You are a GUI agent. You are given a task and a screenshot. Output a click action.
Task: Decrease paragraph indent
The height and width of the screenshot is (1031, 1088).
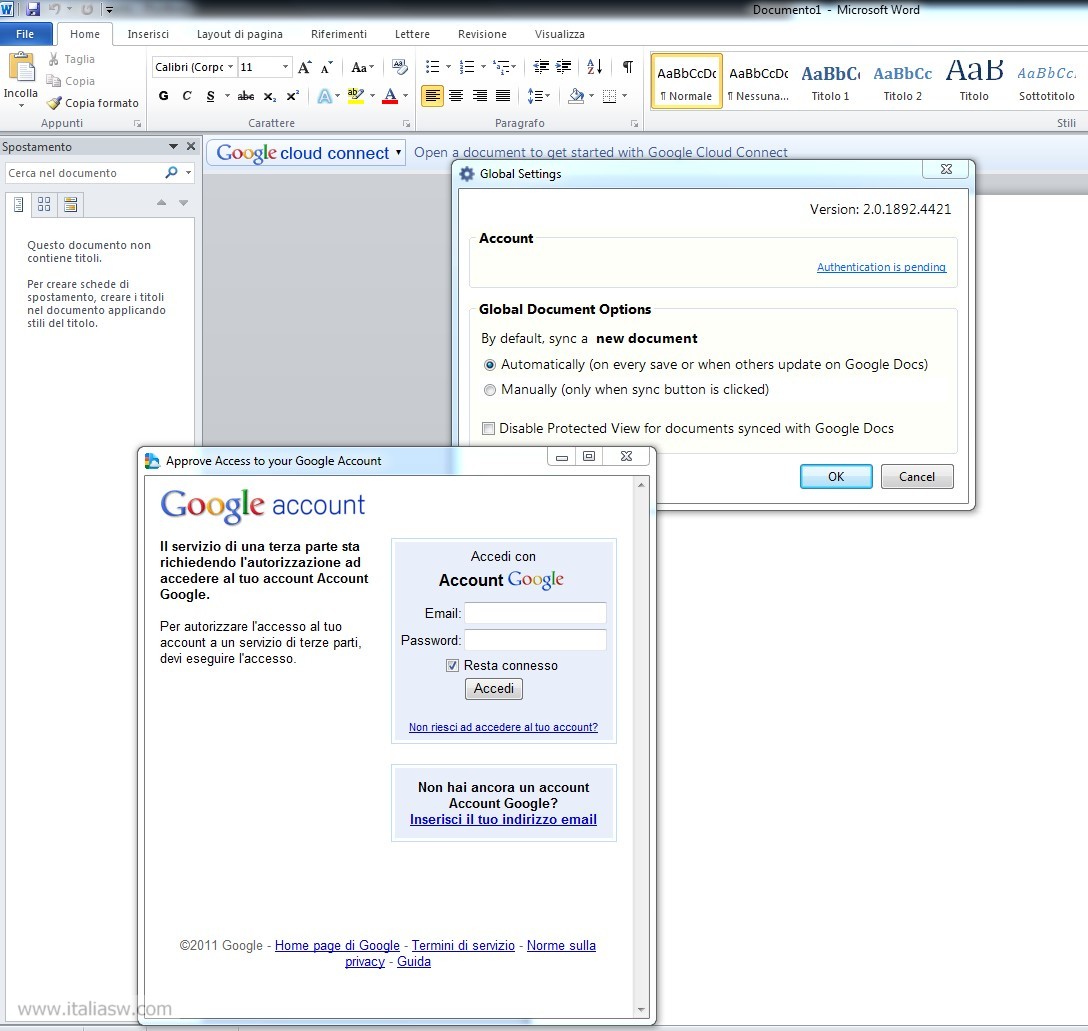[541, 67]
